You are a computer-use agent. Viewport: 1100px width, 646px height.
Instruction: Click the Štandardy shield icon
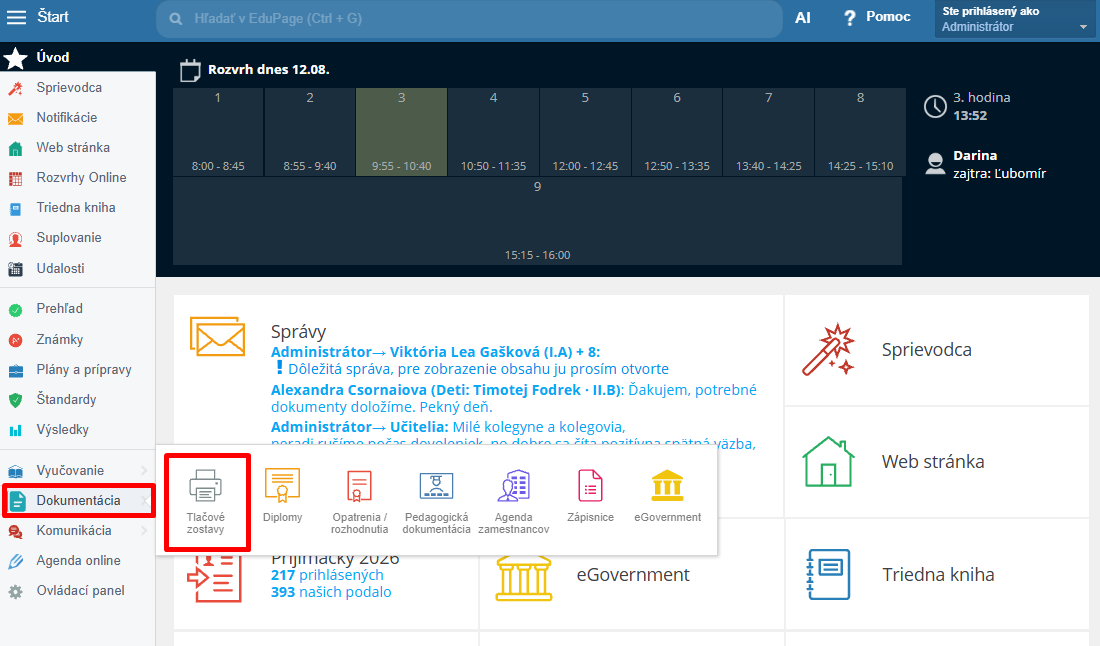point(15,401)
